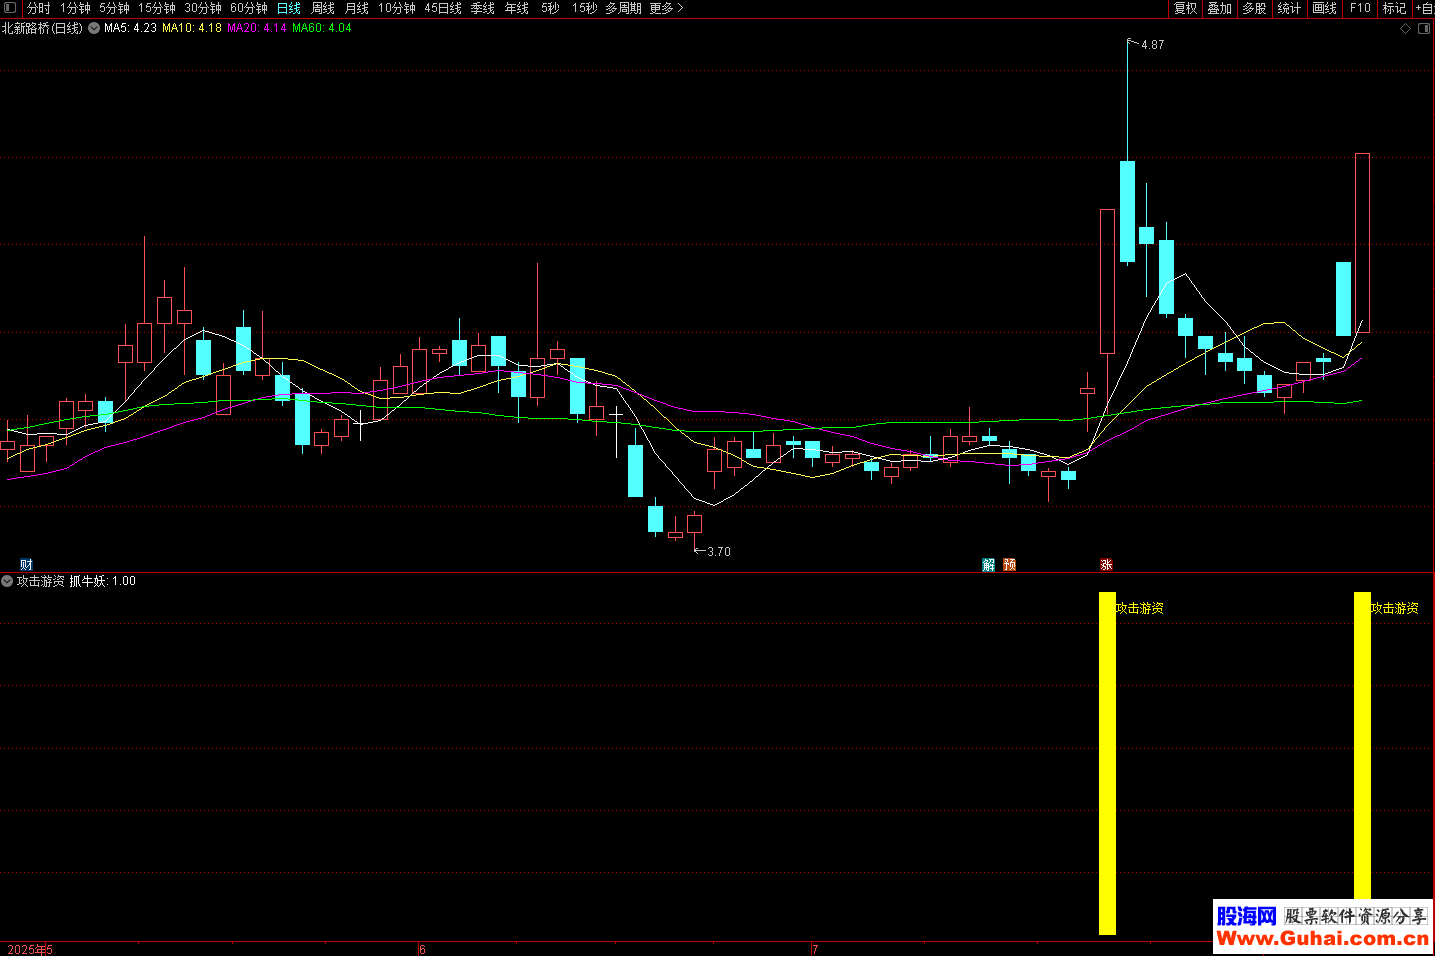Open the 多股 multi-stock view
Viewport: 1435px width, 956px height.
pos(1255,8)
